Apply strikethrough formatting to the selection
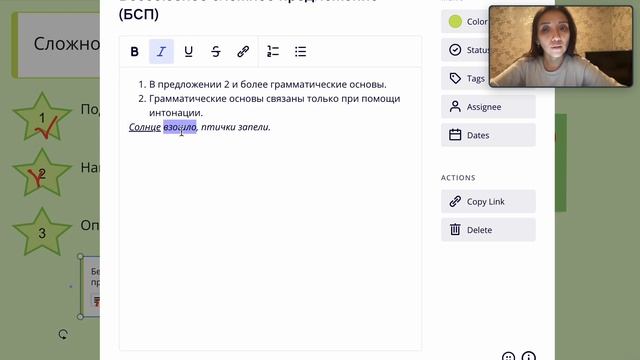This screenshot has width=640, height=360. tap(216, 51)
